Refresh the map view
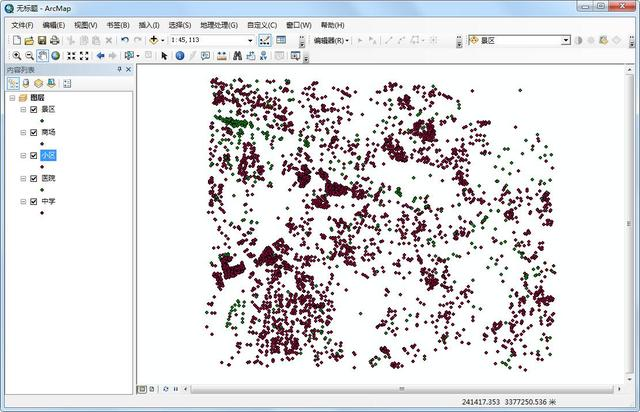Viewport: 640px width, 412px height. (x=166, y=389)
